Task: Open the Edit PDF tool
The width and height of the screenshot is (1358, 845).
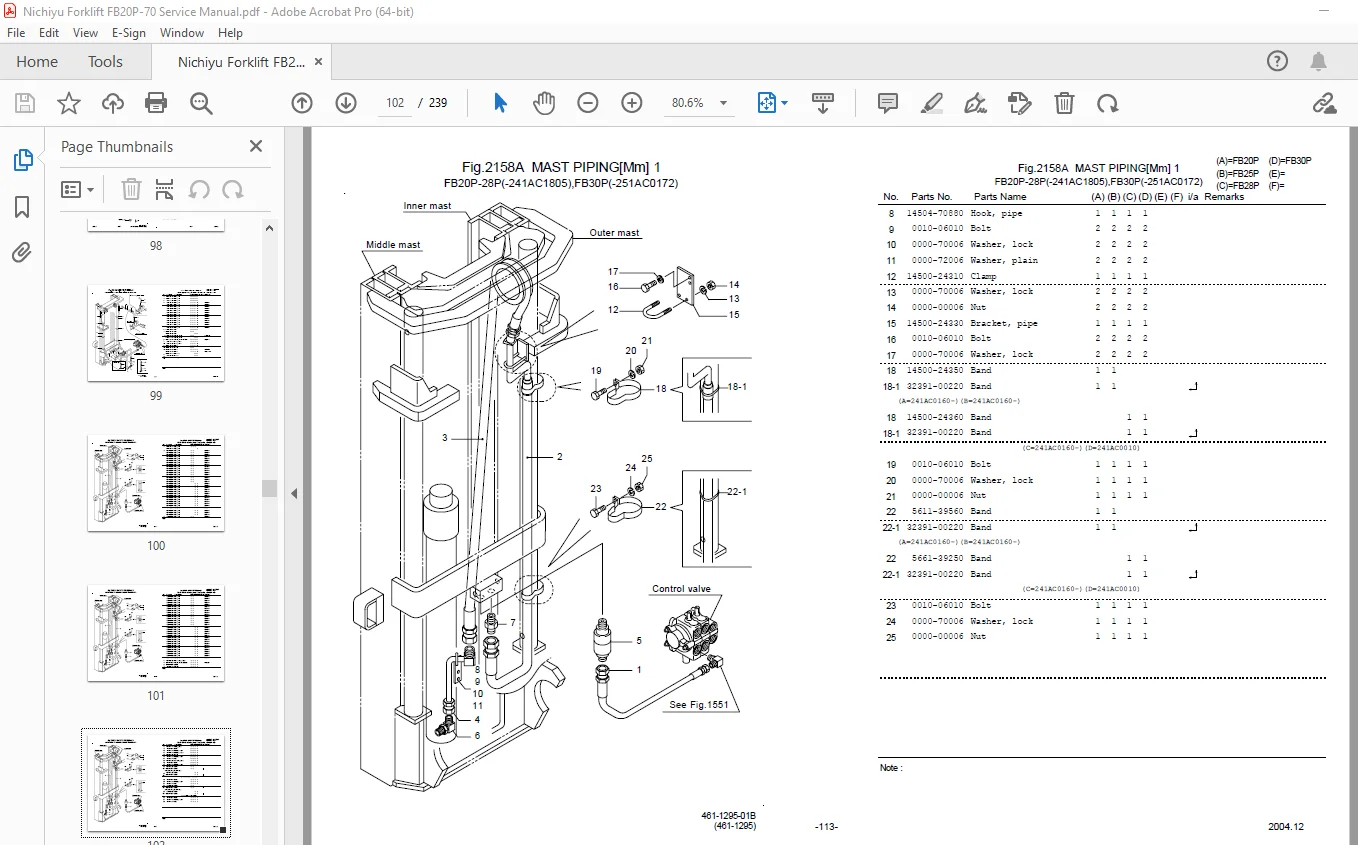Action: tap(1020, 103)
